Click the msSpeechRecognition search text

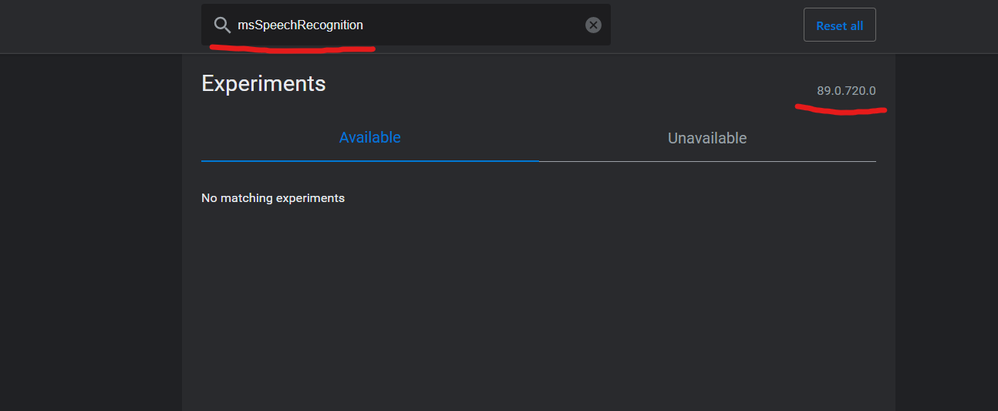(x=300, y=25)
